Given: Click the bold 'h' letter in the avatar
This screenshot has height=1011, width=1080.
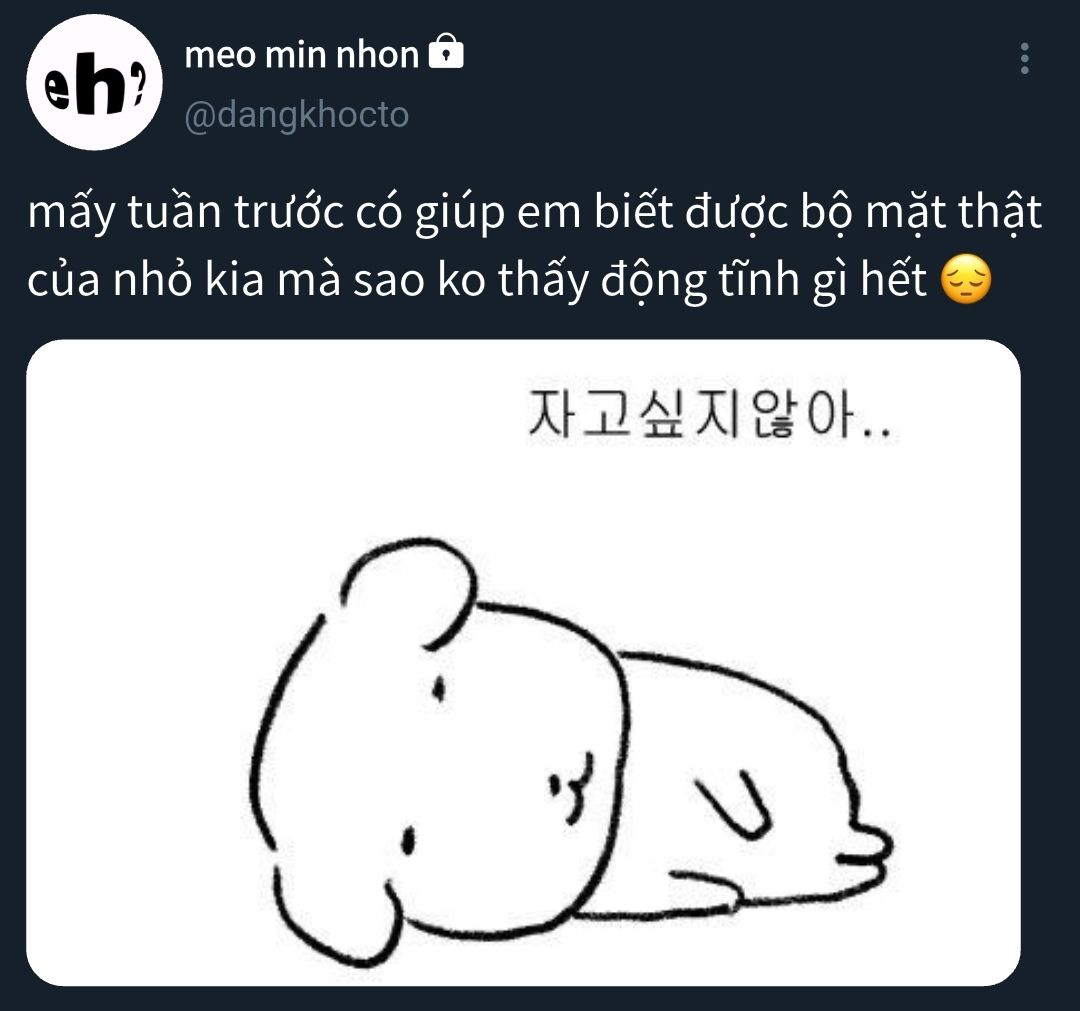Looking at the screenshot, I should (x=101, y=82).
